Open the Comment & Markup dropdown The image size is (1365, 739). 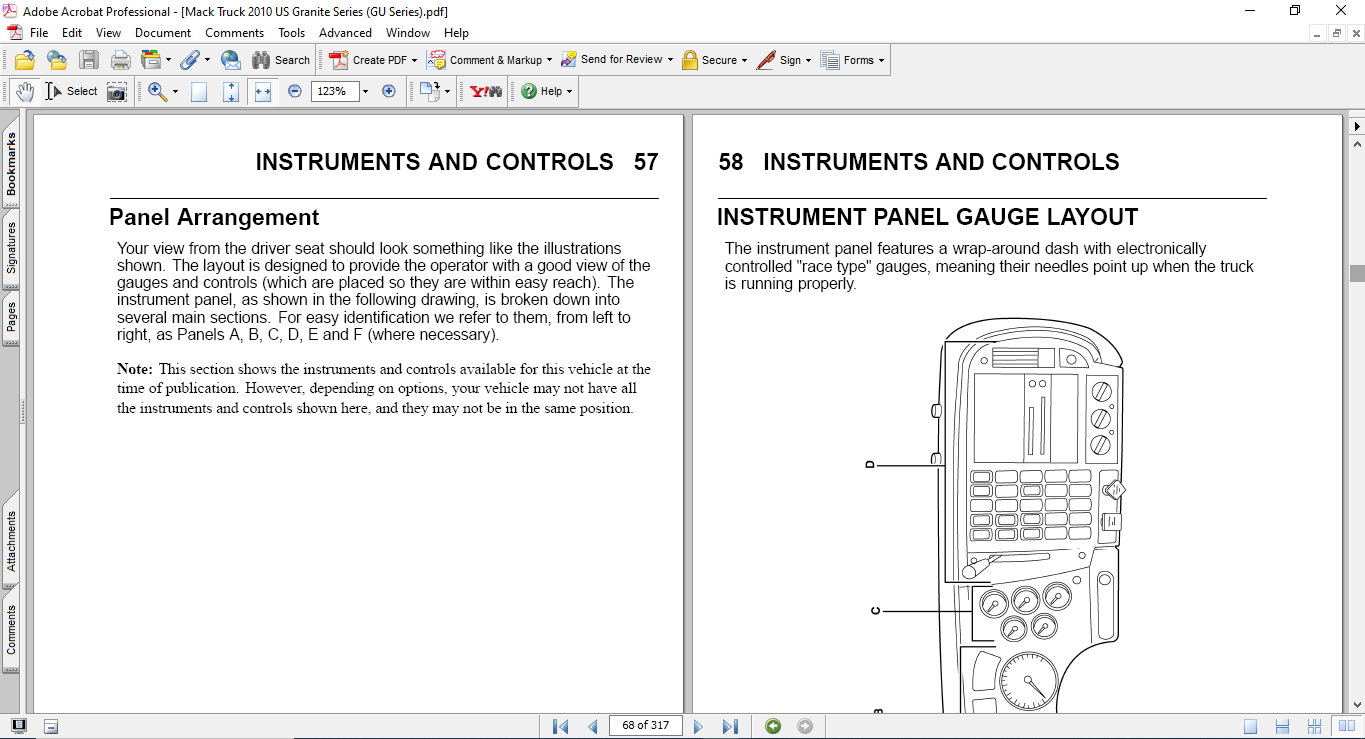tap(549, 60)
